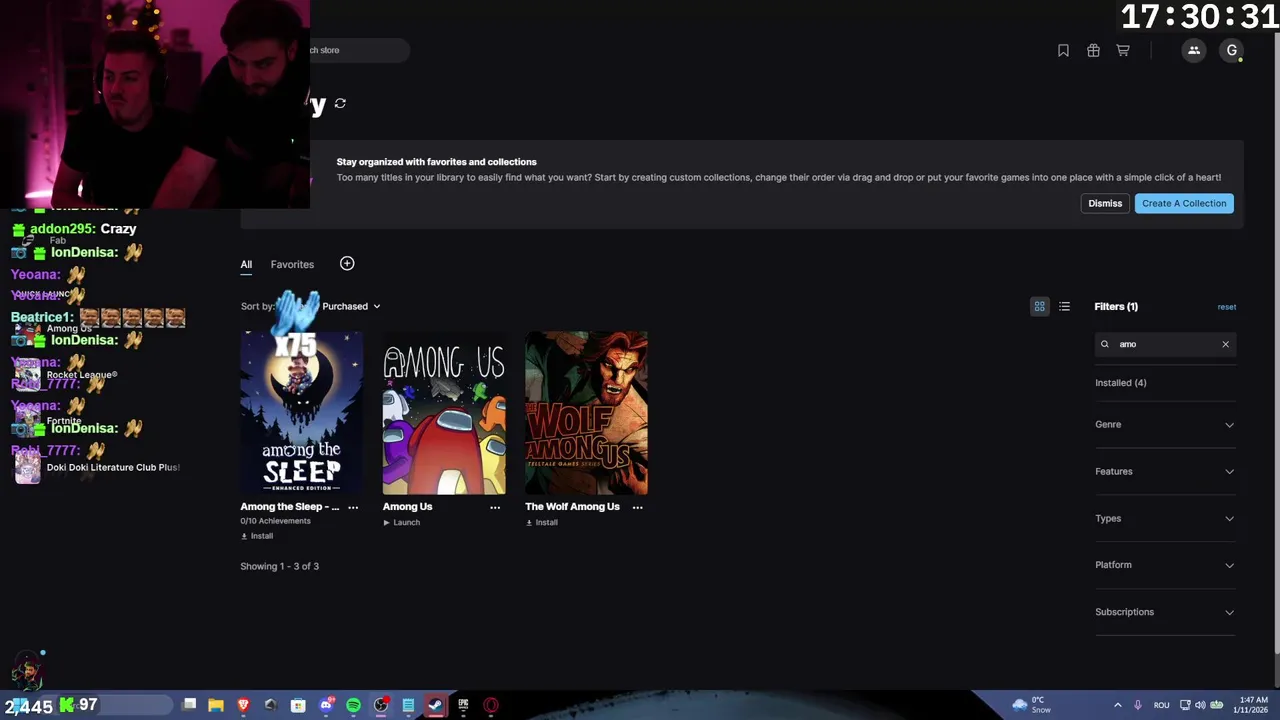
Task: Open the volume control in system tray
Action: coord(1200,705)
